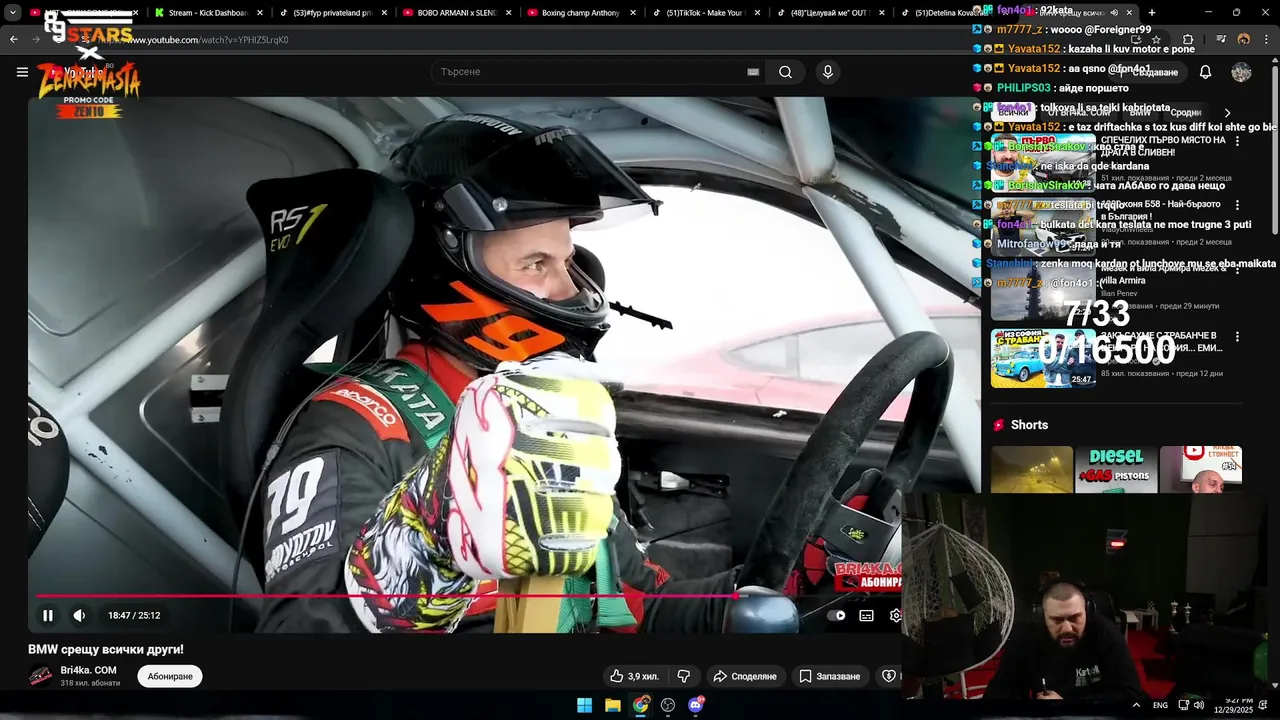Open taskbar volume speaker icon
1280x720 pixels.
1198,705
